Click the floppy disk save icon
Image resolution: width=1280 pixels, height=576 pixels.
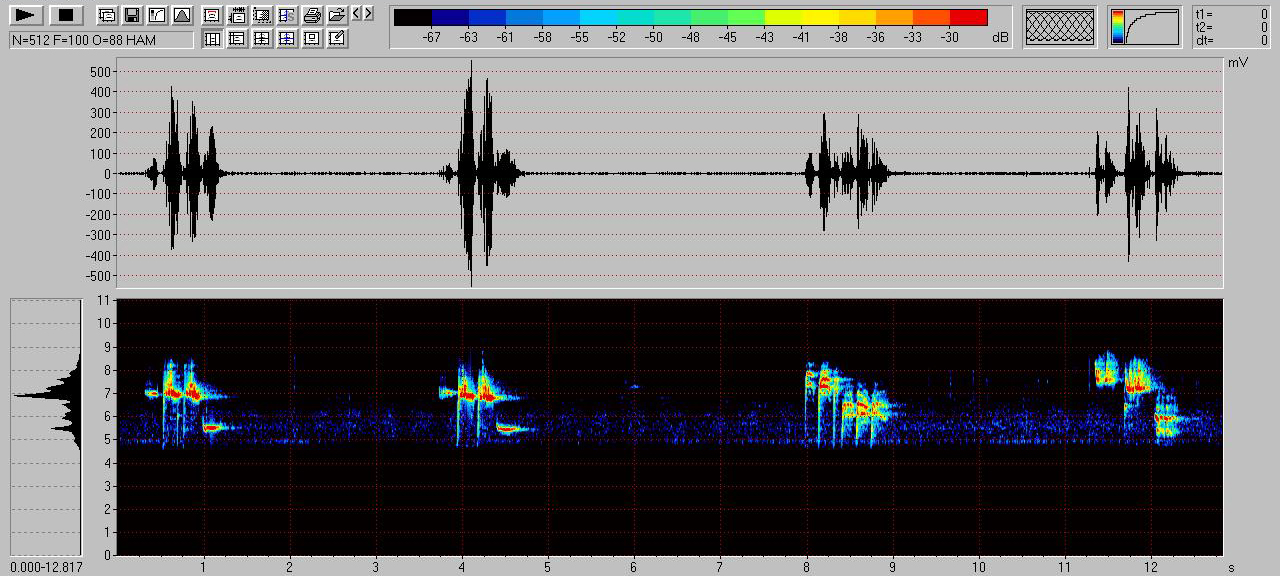tap(131, 15)
